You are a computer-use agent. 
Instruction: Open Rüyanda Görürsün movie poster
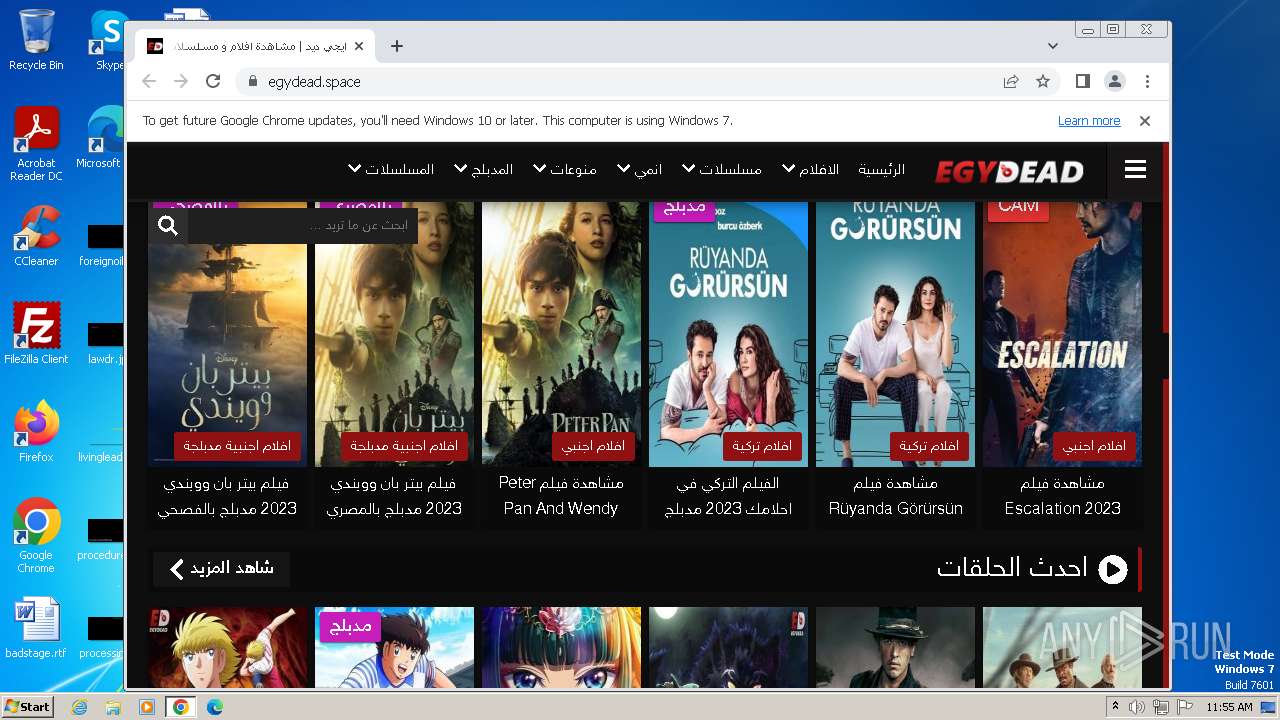895,334
